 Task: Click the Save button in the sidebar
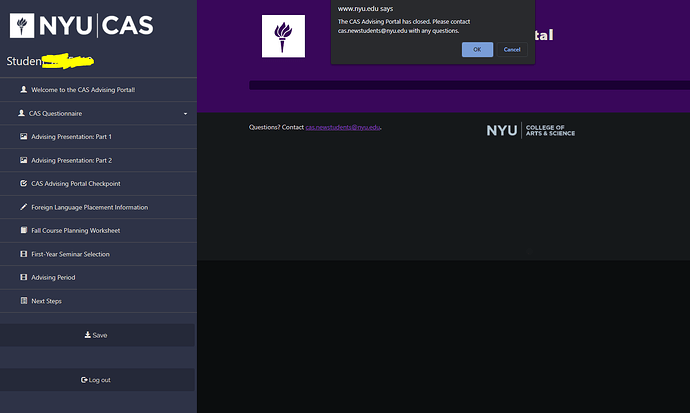point(97,335)
